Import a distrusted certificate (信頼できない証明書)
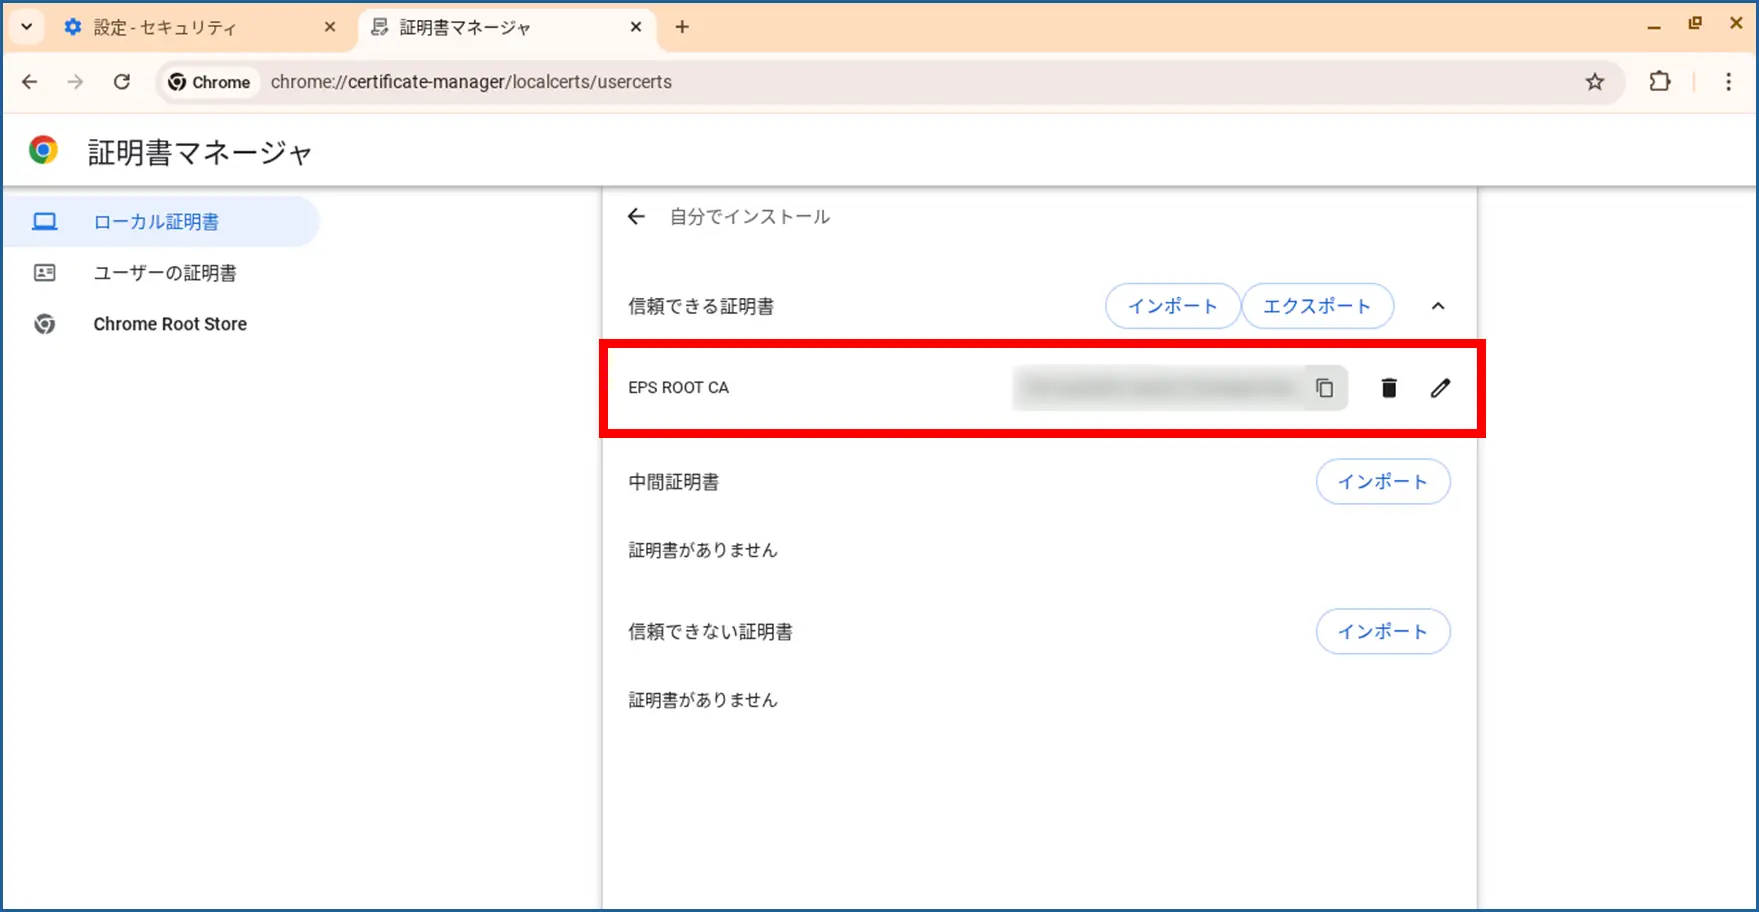The width and height of the screenshot is (1759, 912). pyautogui.click(x=1382, y=632)
